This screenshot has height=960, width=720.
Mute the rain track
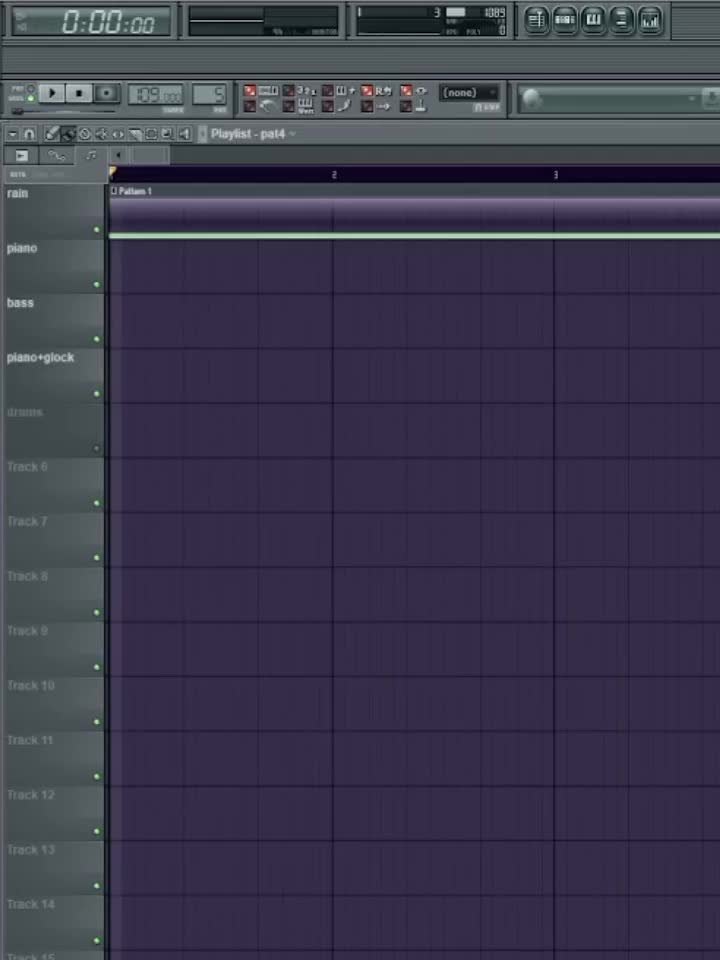coord(96,230)
